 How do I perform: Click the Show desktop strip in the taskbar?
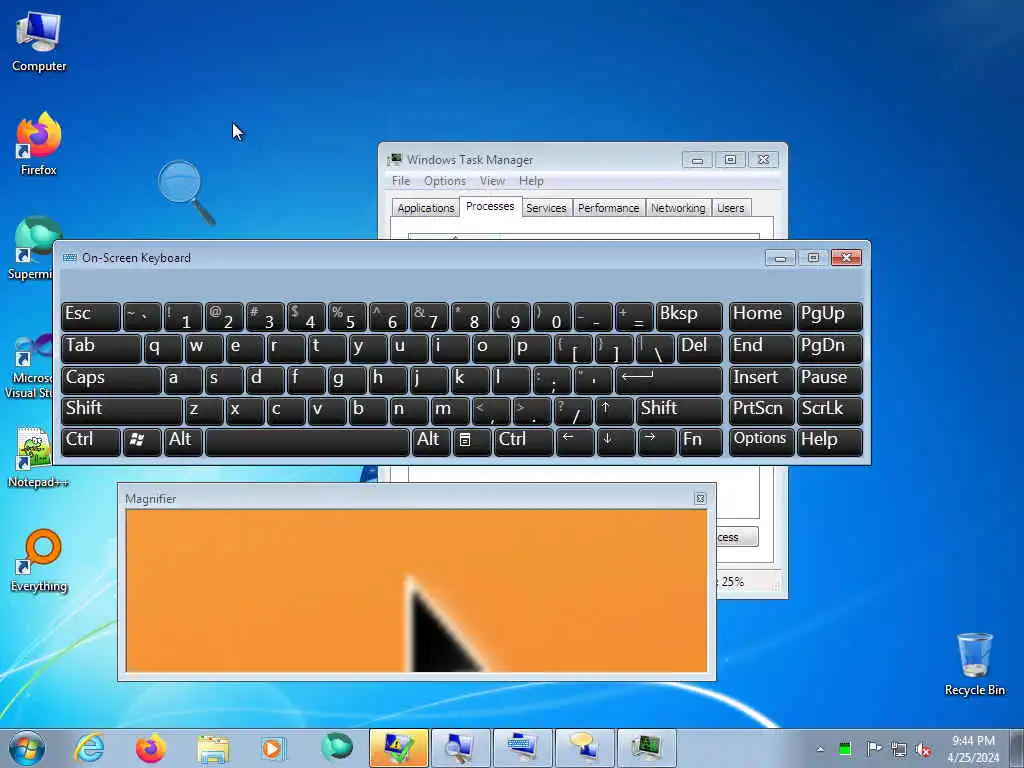click(x=1017, y=748)
